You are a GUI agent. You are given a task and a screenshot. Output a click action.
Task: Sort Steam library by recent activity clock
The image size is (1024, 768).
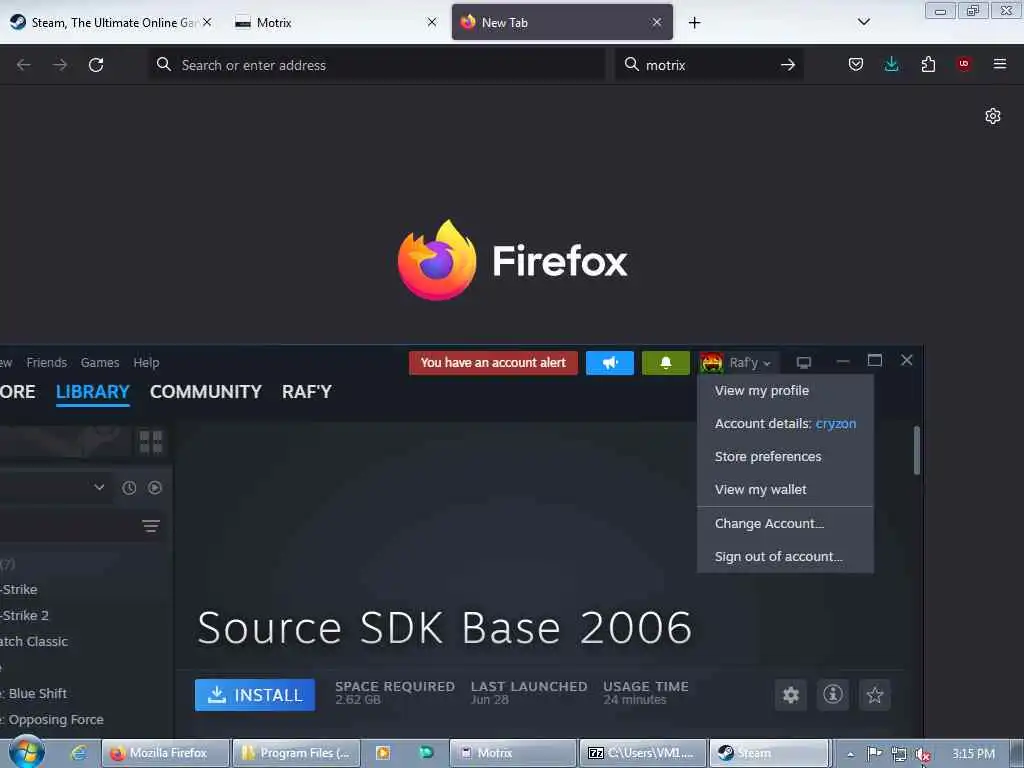(129, 488)
